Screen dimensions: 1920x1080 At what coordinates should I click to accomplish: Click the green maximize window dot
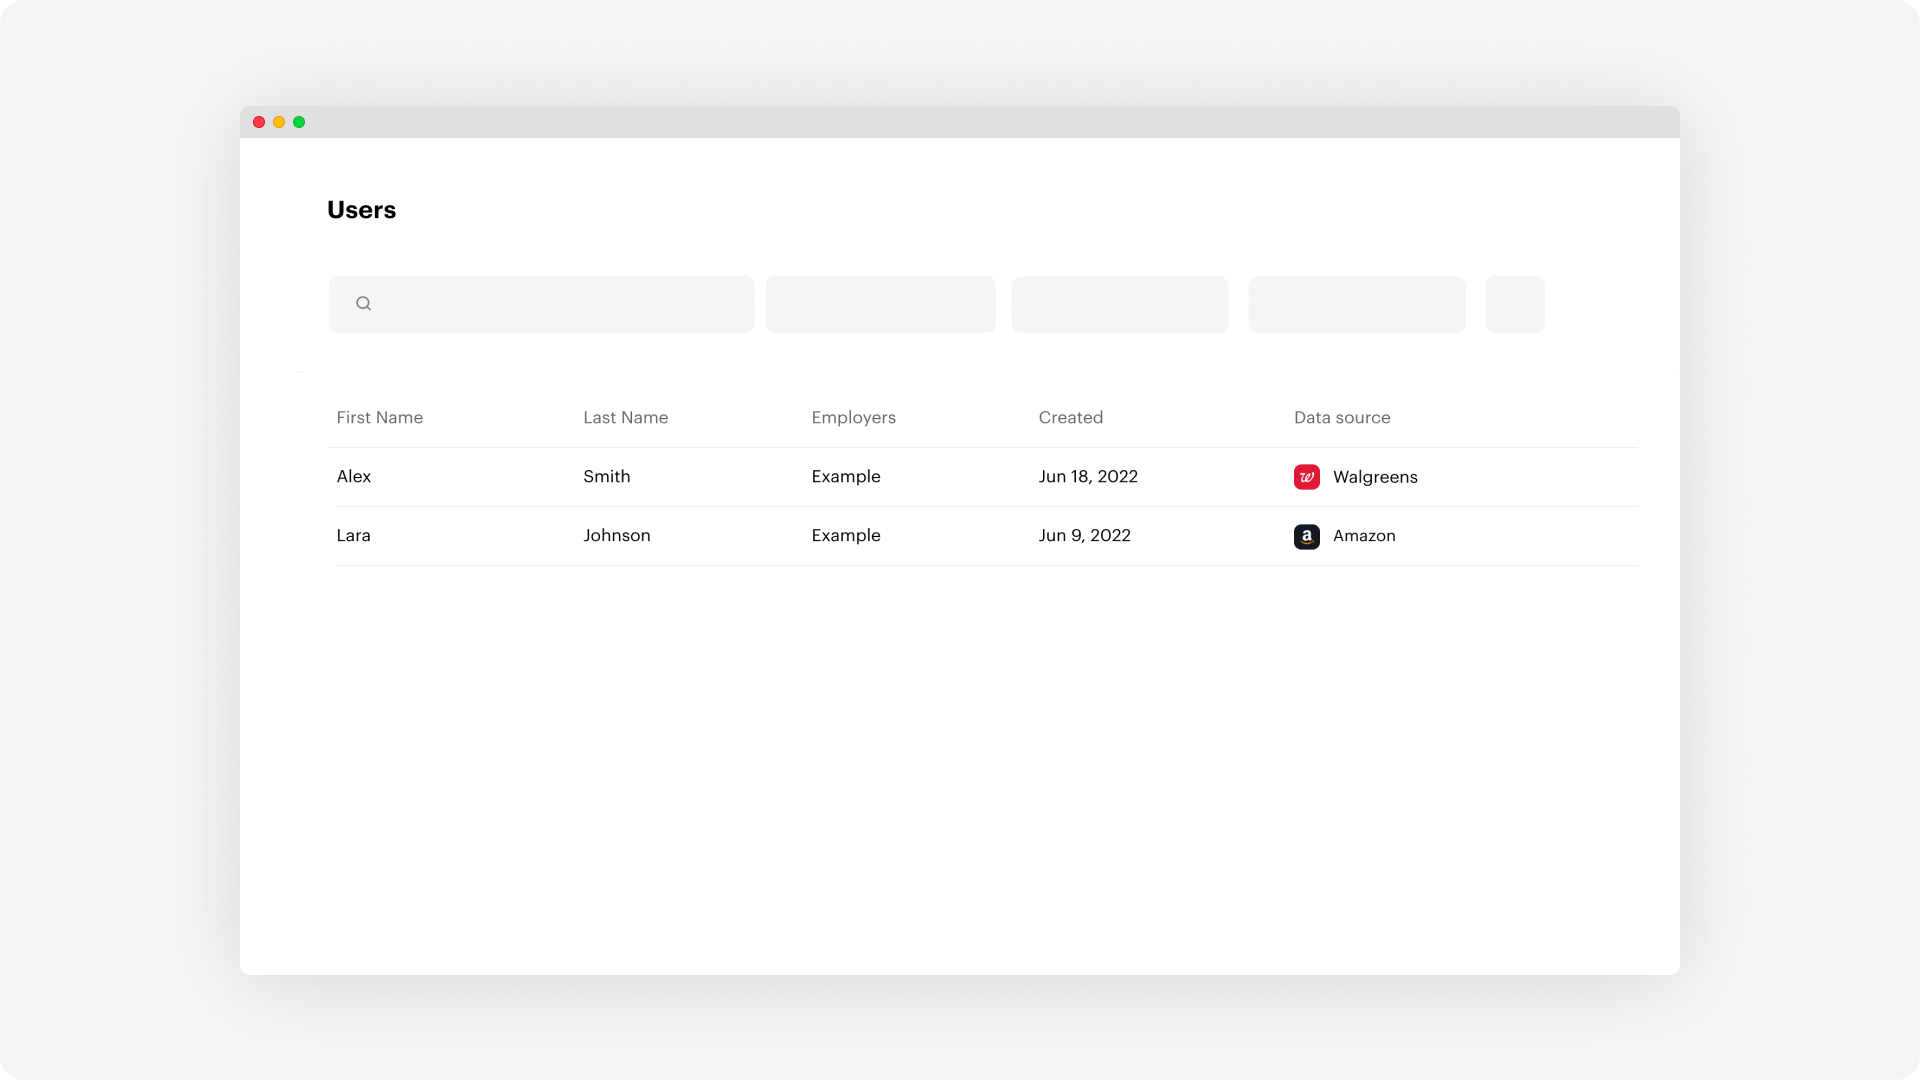(299, 122)
